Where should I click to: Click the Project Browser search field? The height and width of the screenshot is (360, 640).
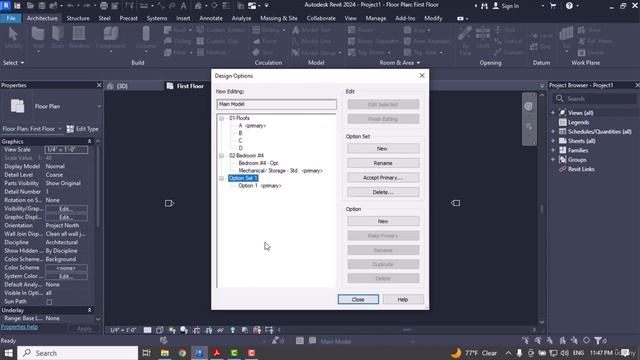tap(596, 99)
